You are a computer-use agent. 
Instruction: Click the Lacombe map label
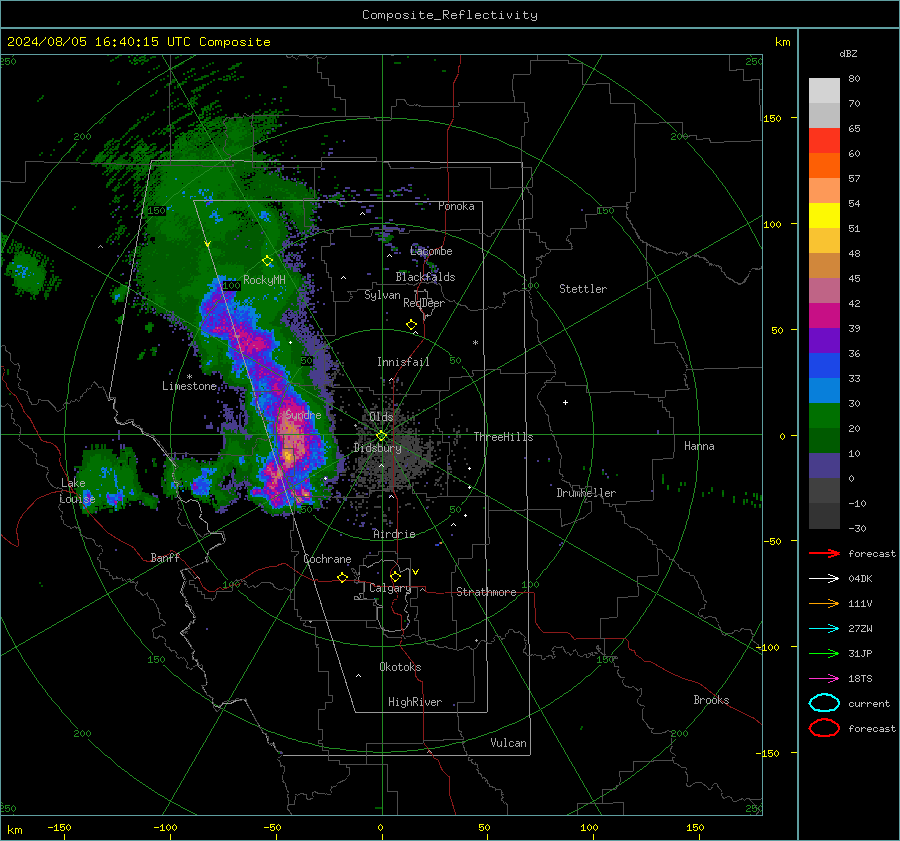coord(431,251)
